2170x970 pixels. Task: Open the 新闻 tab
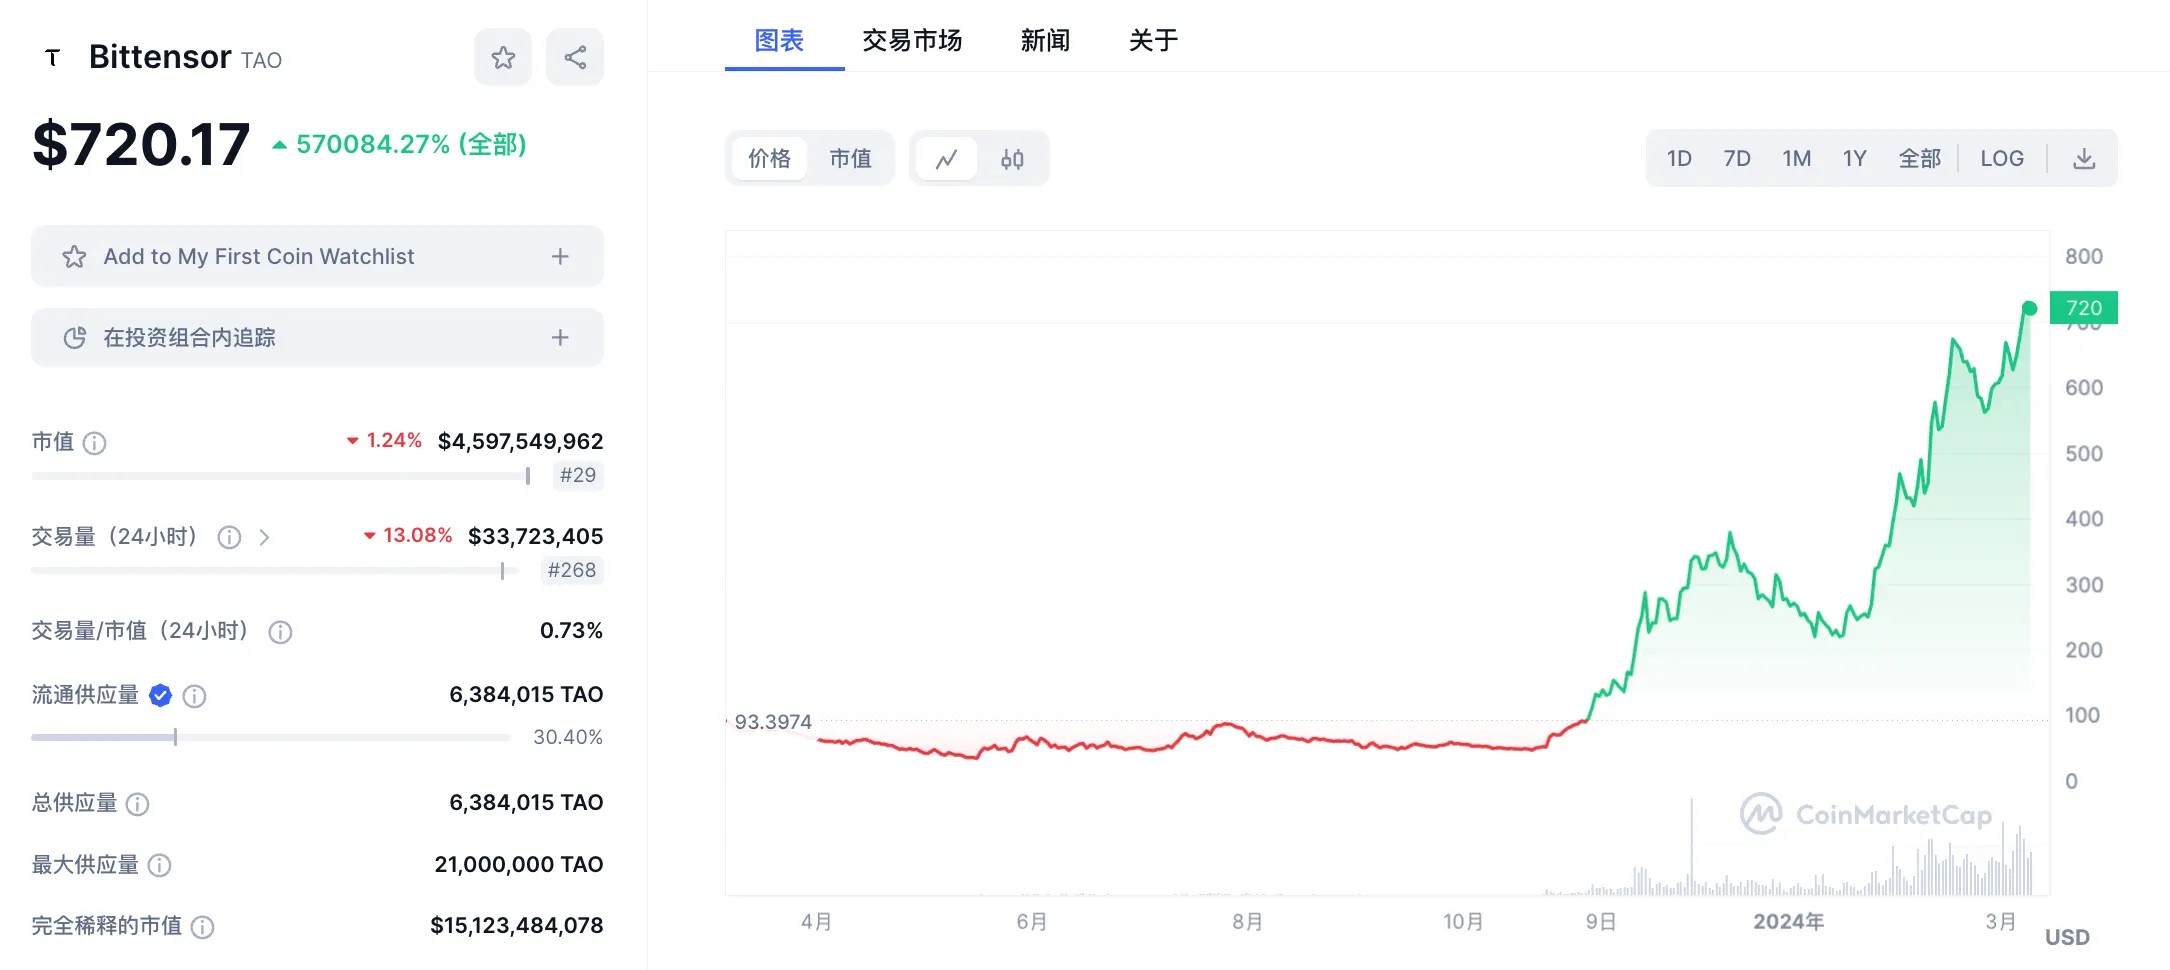pyautogui.click(x=1044, y=40)
